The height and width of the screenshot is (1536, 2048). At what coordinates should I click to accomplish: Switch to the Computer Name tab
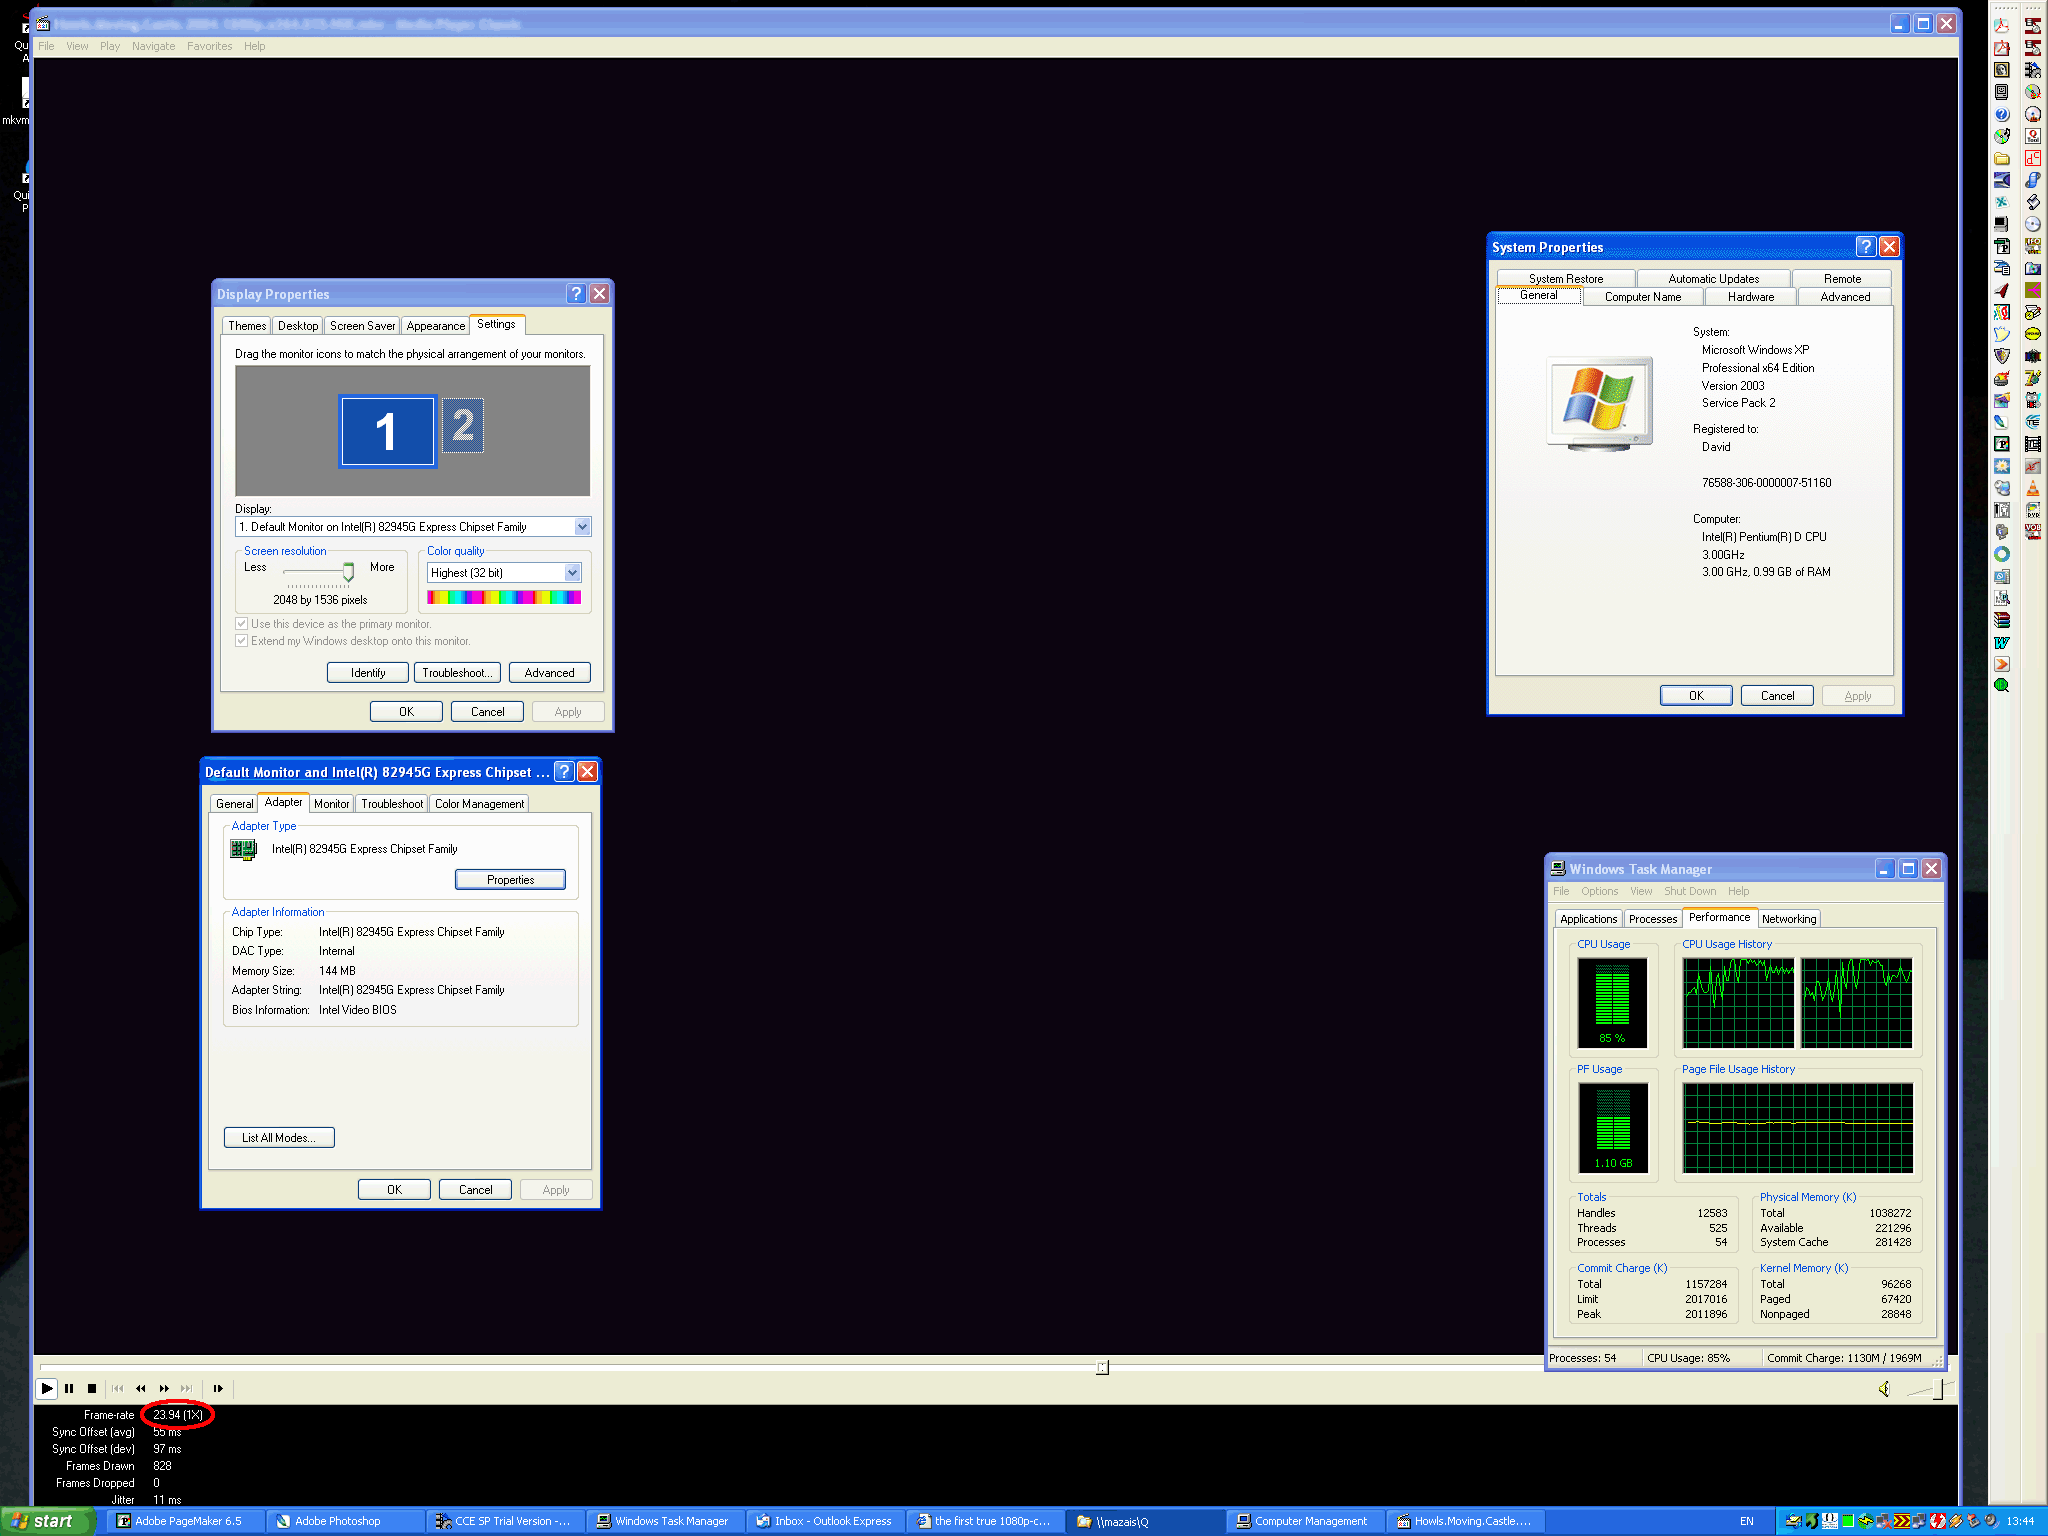1643,297
